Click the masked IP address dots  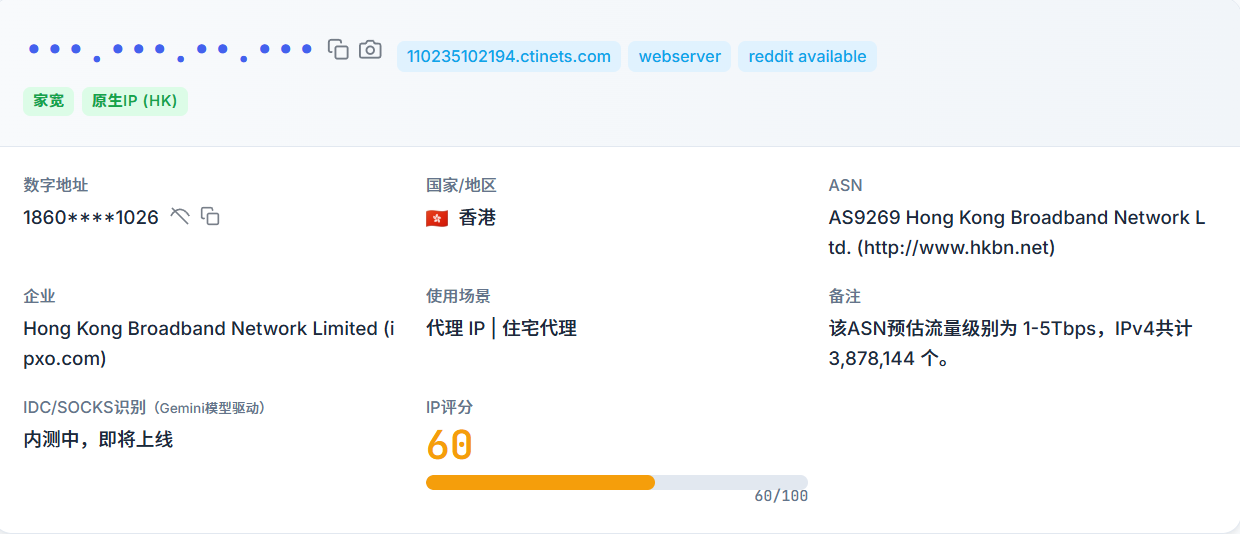[170, 50]
